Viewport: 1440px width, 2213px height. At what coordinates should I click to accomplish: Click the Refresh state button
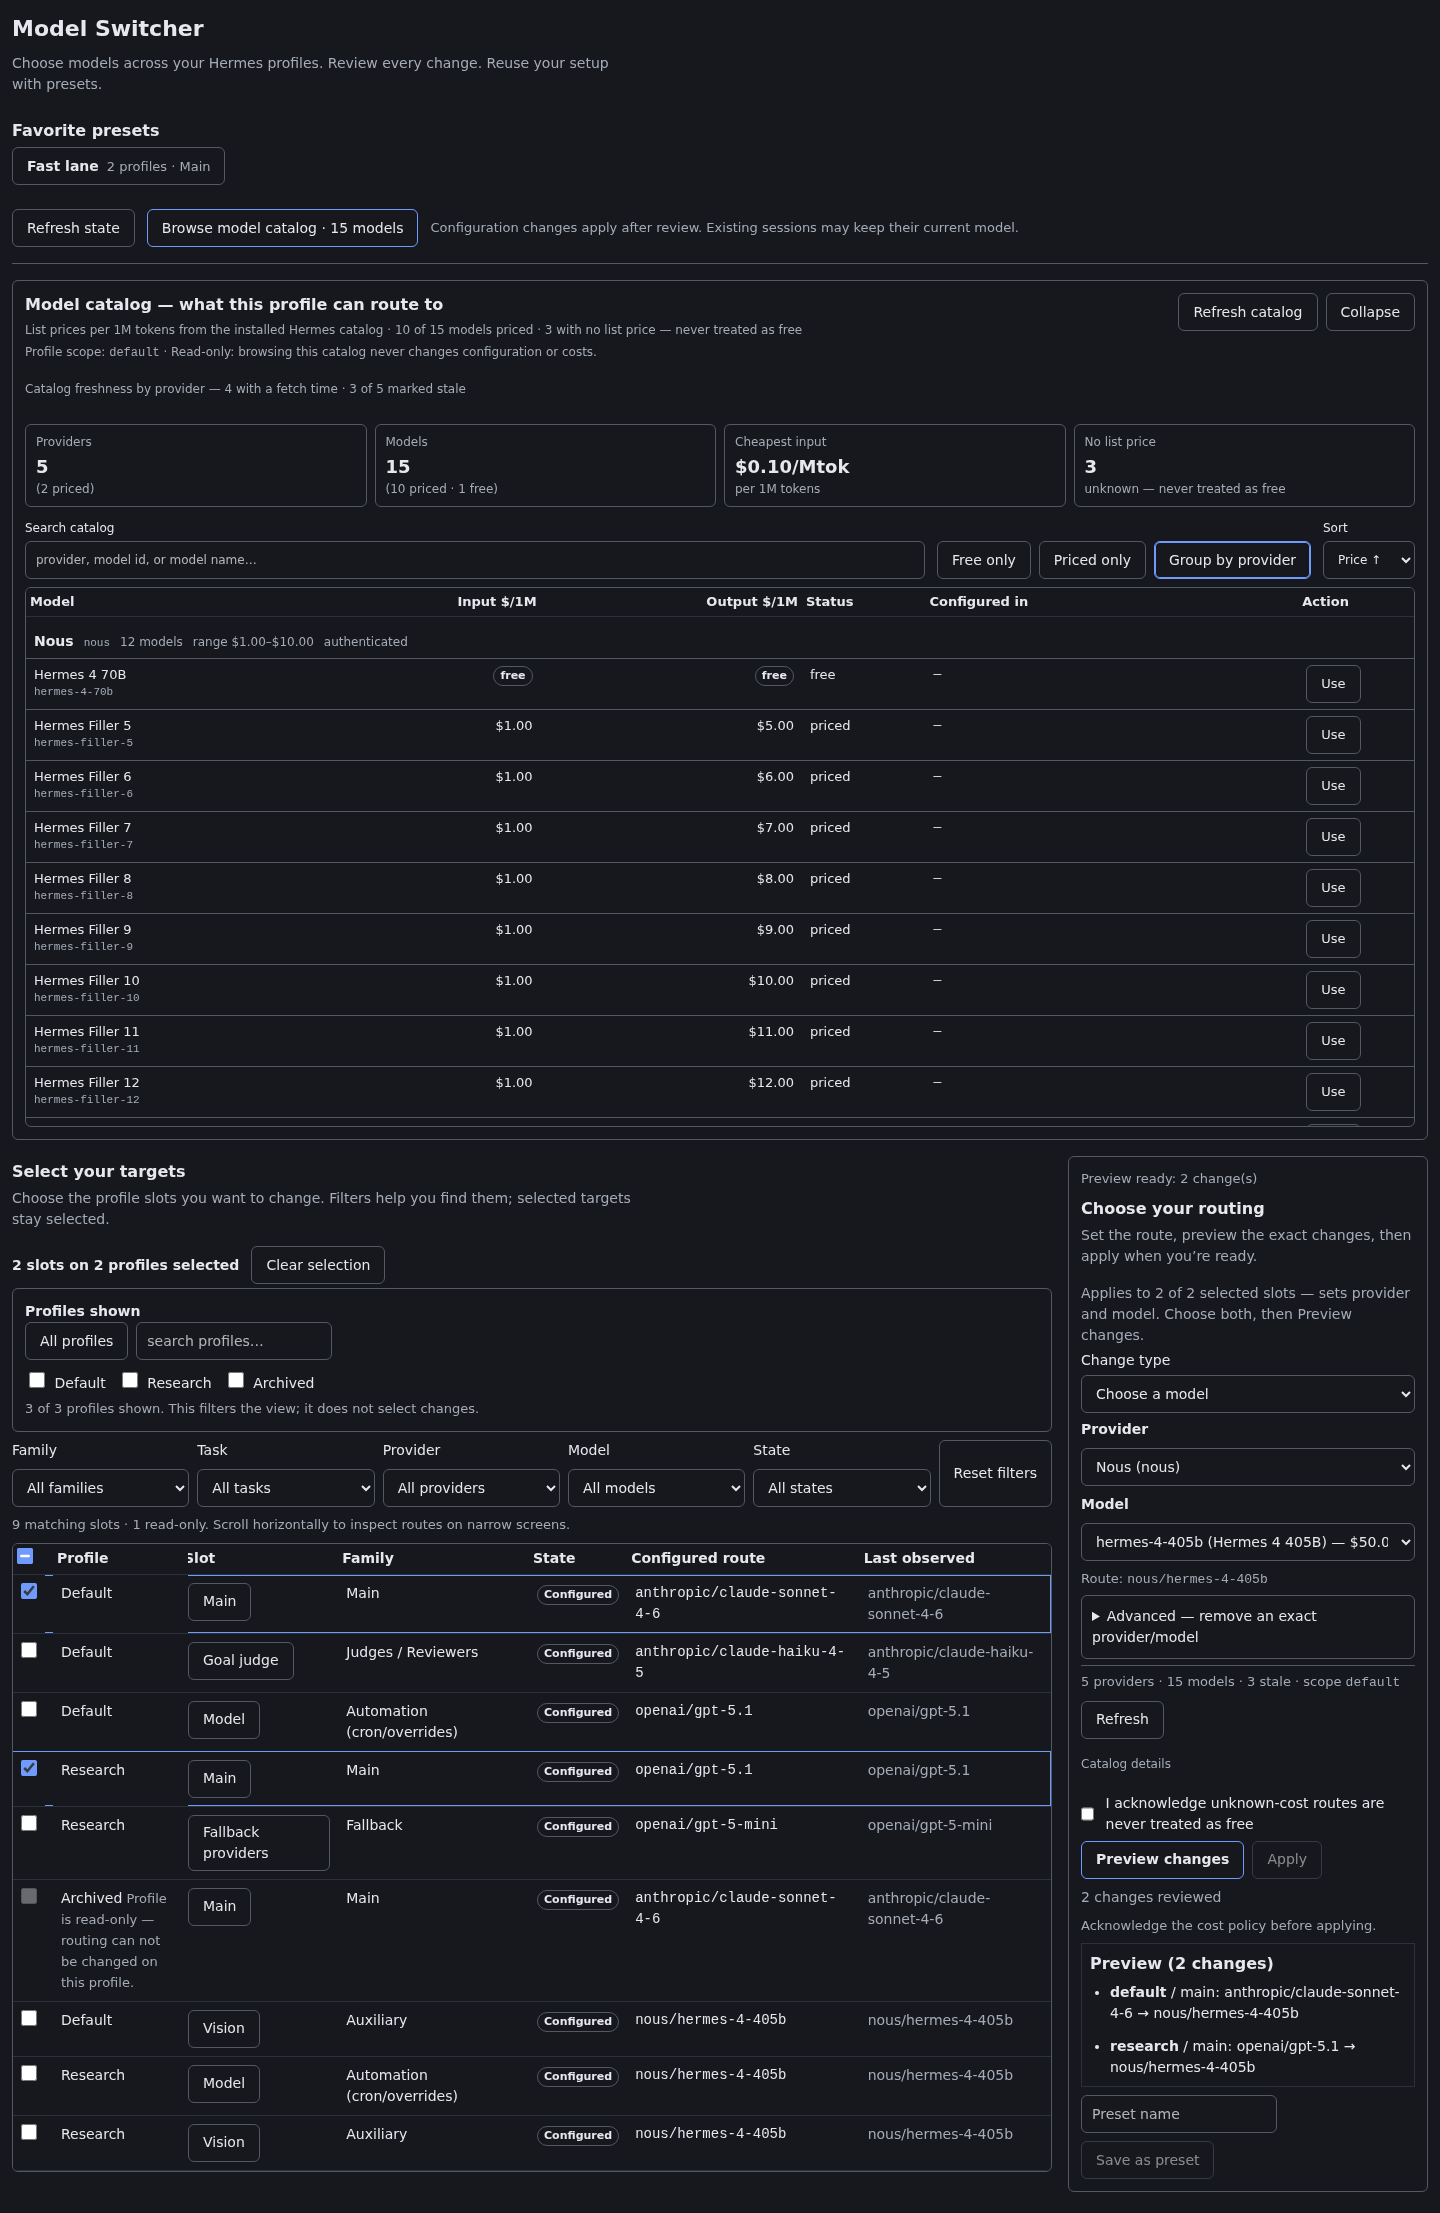73,228
